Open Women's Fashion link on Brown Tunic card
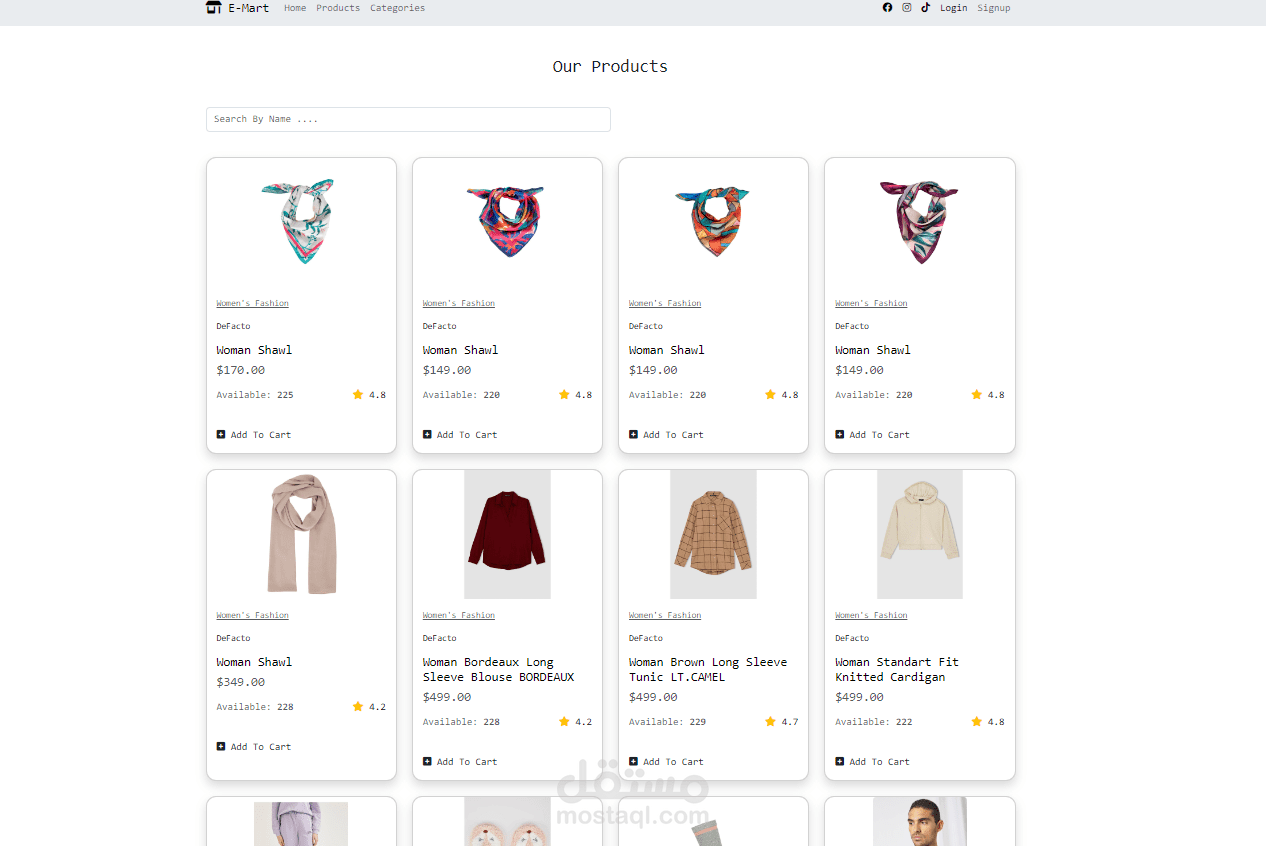This screenshot has height=846, width=1266. [665, 615]
